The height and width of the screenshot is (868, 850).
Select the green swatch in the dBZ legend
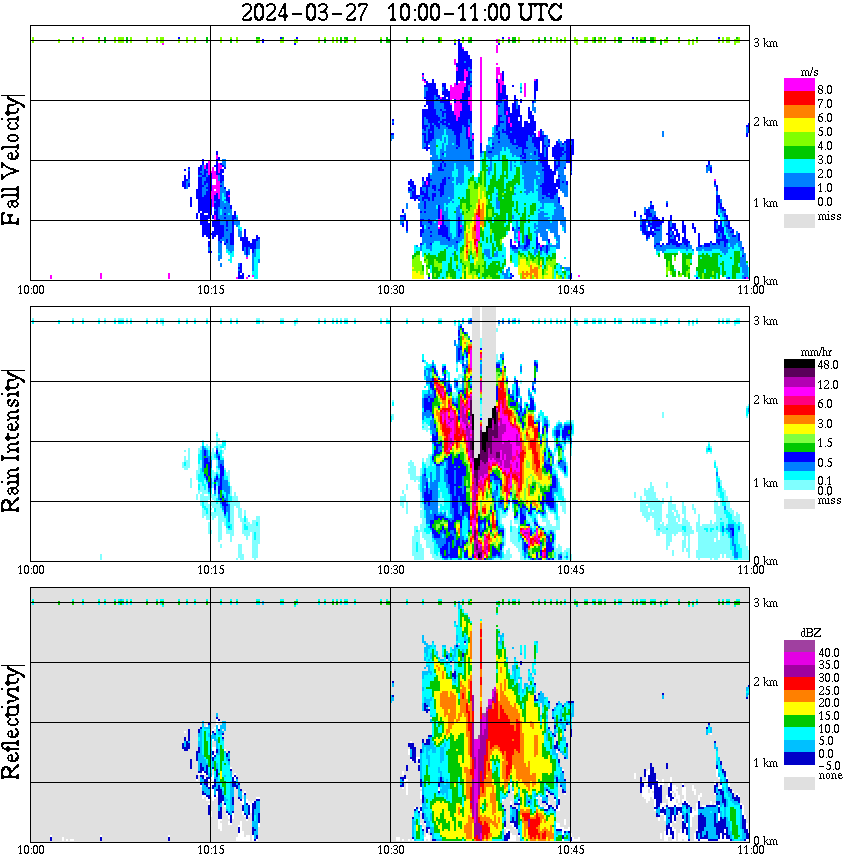tap(799, 721)
